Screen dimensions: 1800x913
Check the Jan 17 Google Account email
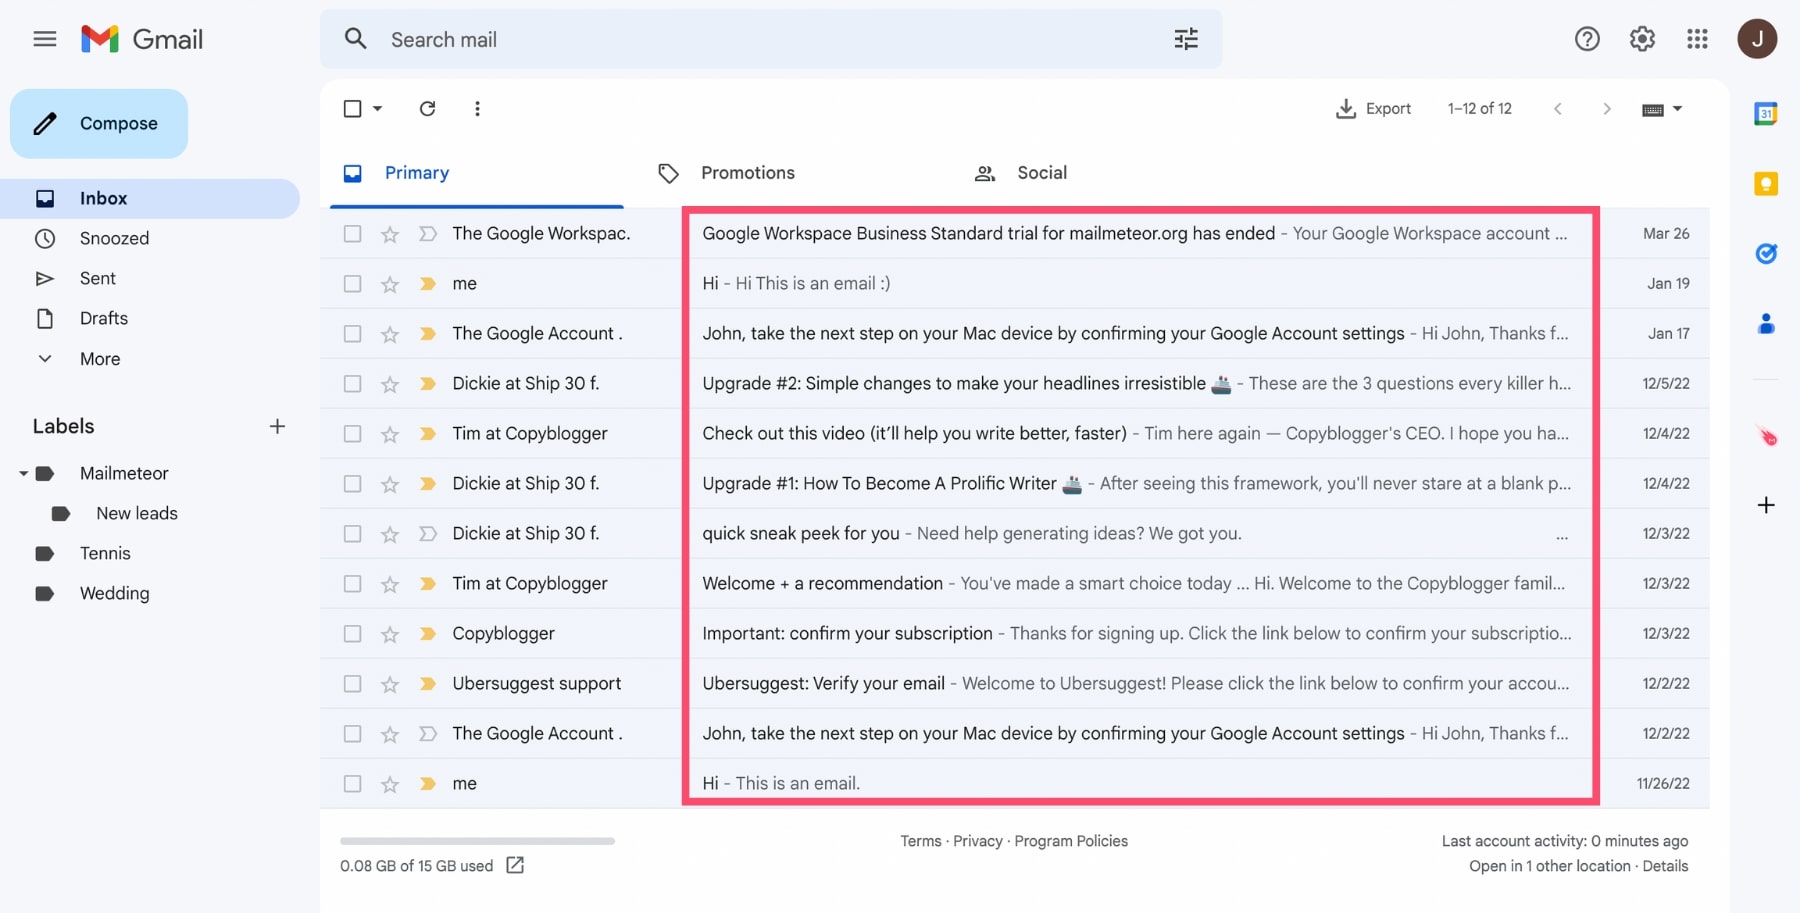352,334
